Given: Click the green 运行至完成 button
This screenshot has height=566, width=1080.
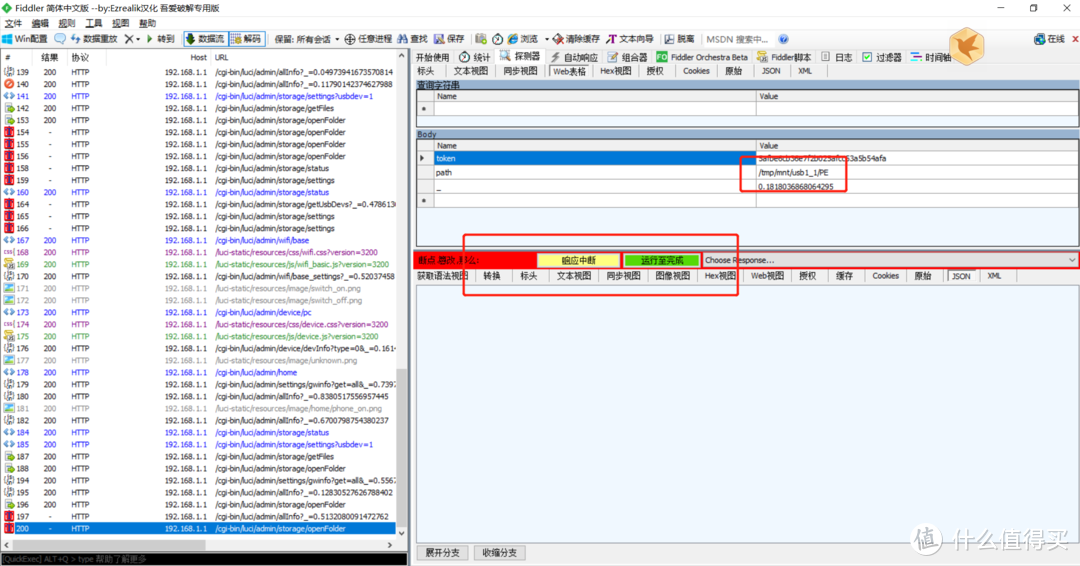Looking at the screenshot, I should [662, 260].
